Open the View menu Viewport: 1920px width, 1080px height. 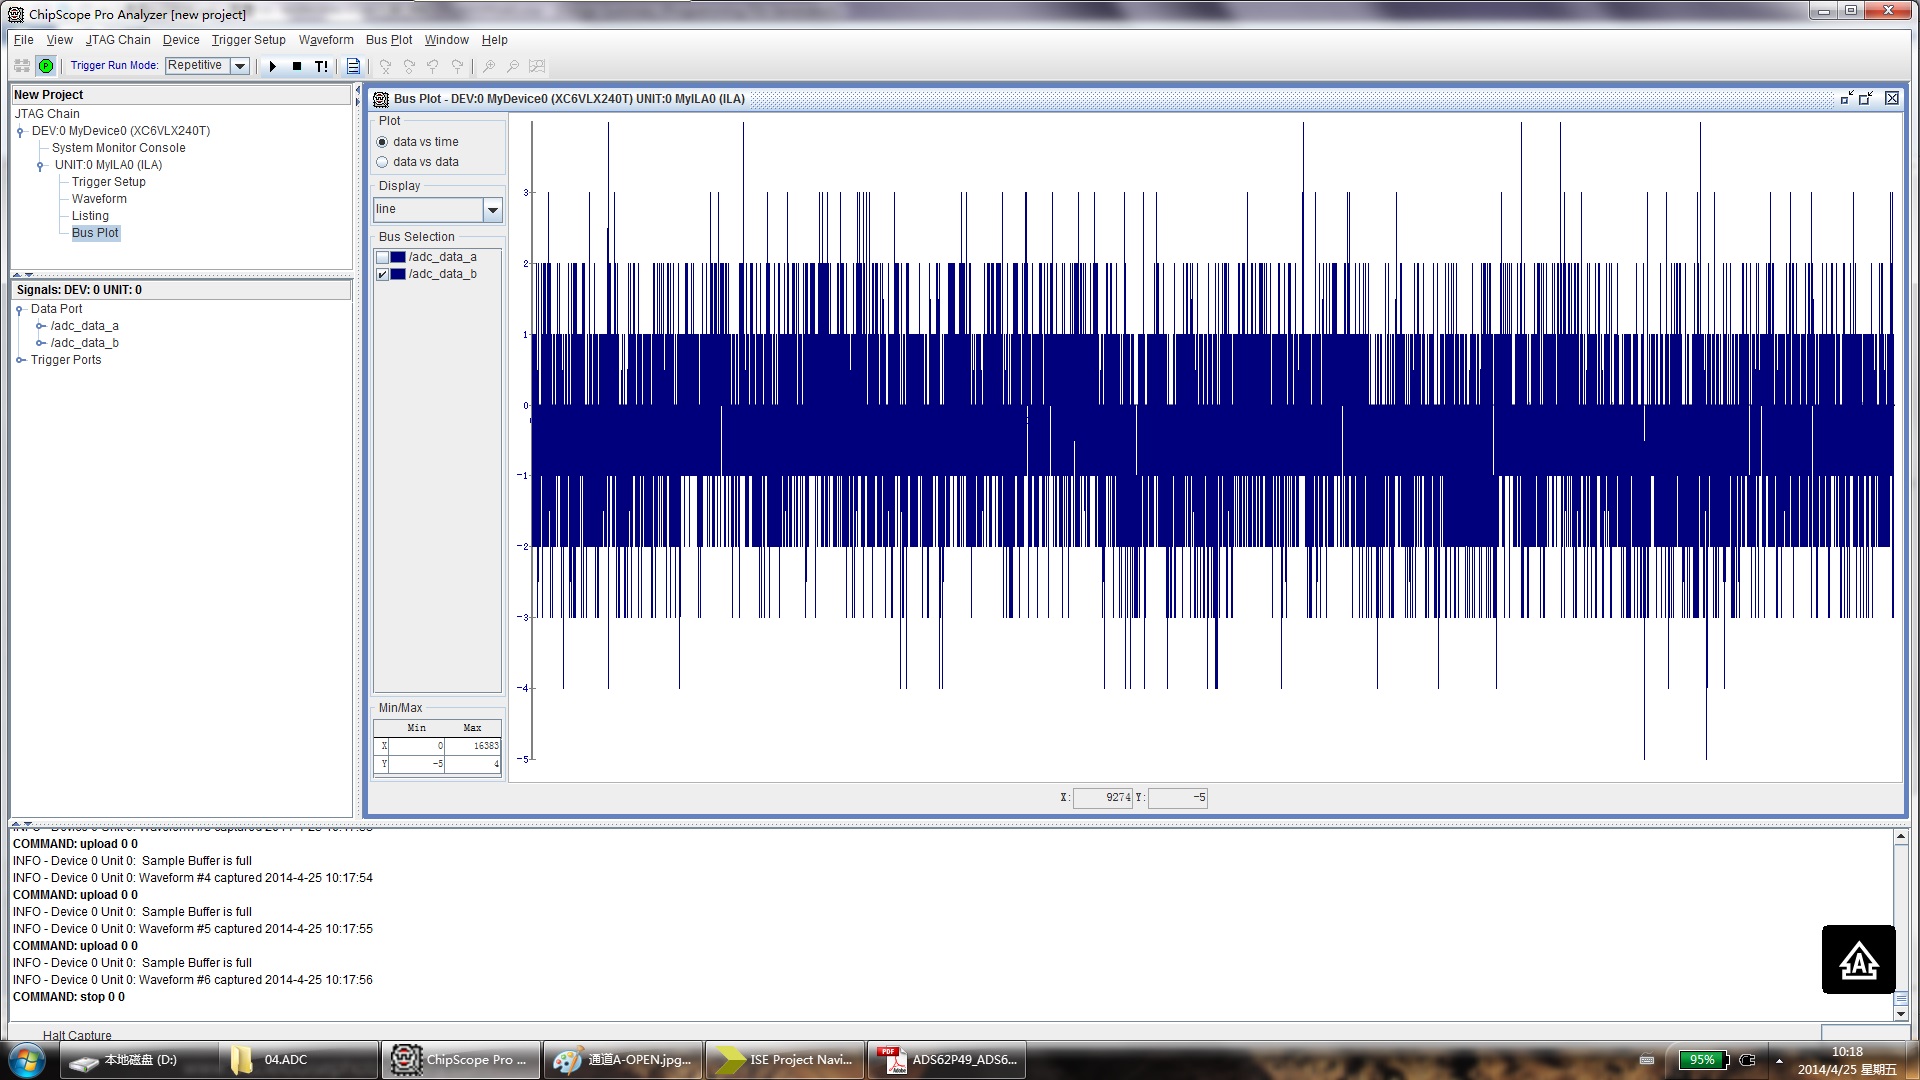(x=60, y=40)
